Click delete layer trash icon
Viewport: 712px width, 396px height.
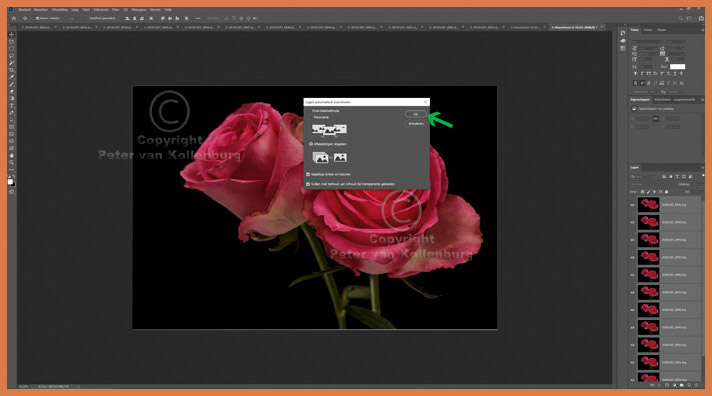coord(697,385)
